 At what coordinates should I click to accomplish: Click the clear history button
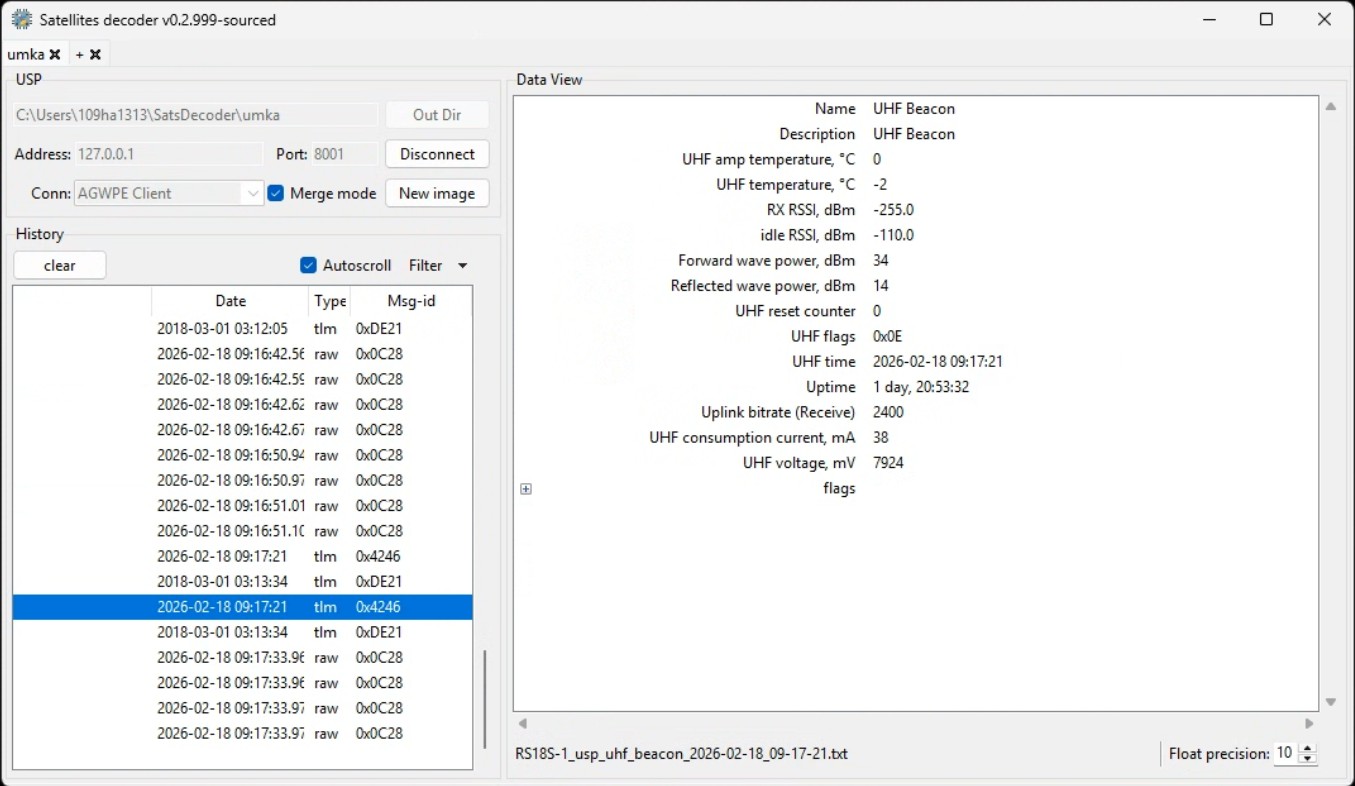60,265
